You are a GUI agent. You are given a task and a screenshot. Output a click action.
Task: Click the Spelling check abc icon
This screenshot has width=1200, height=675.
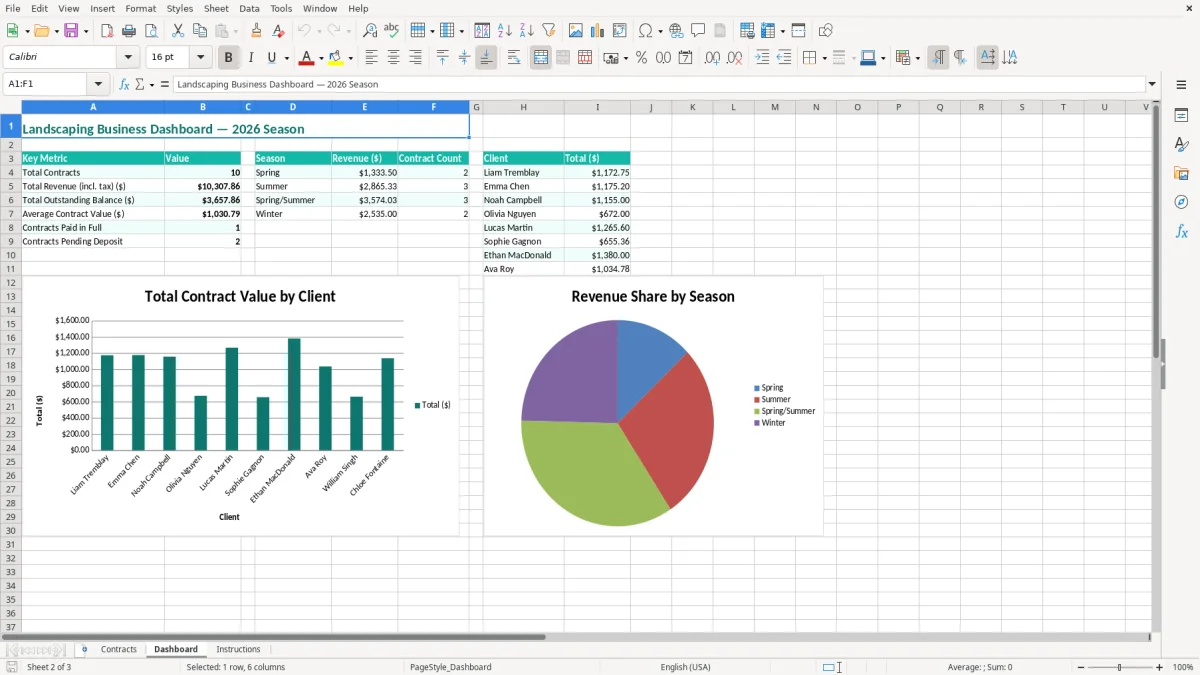(392, 31)
